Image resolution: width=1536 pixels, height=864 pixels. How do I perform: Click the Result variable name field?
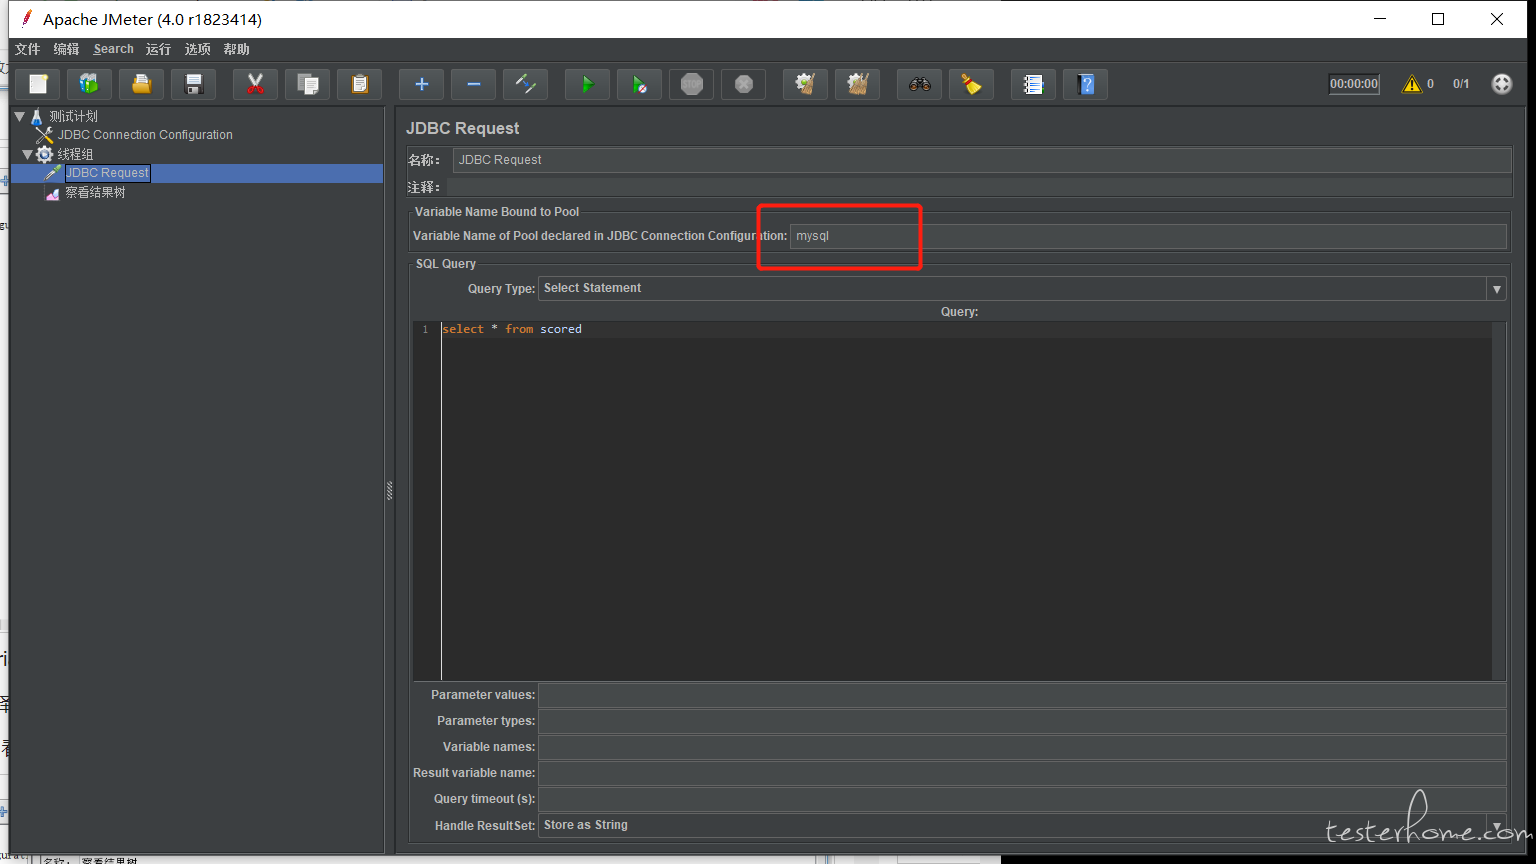coord(1022,773)
